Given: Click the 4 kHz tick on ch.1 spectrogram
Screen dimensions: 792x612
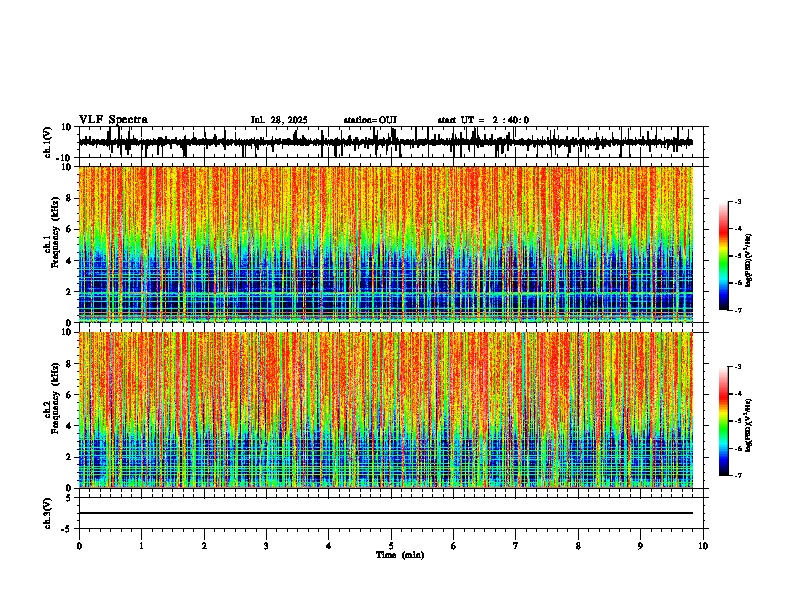Looking at the screenshot, I should pyautogui.click(x=70, y=261).
